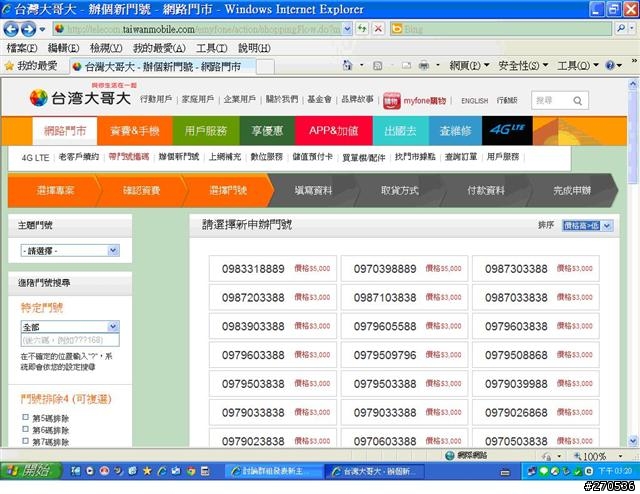The height and width of the screenshot is (494, 640).
Task: Choose phone number 0983318889
Action: coord(273,269)
